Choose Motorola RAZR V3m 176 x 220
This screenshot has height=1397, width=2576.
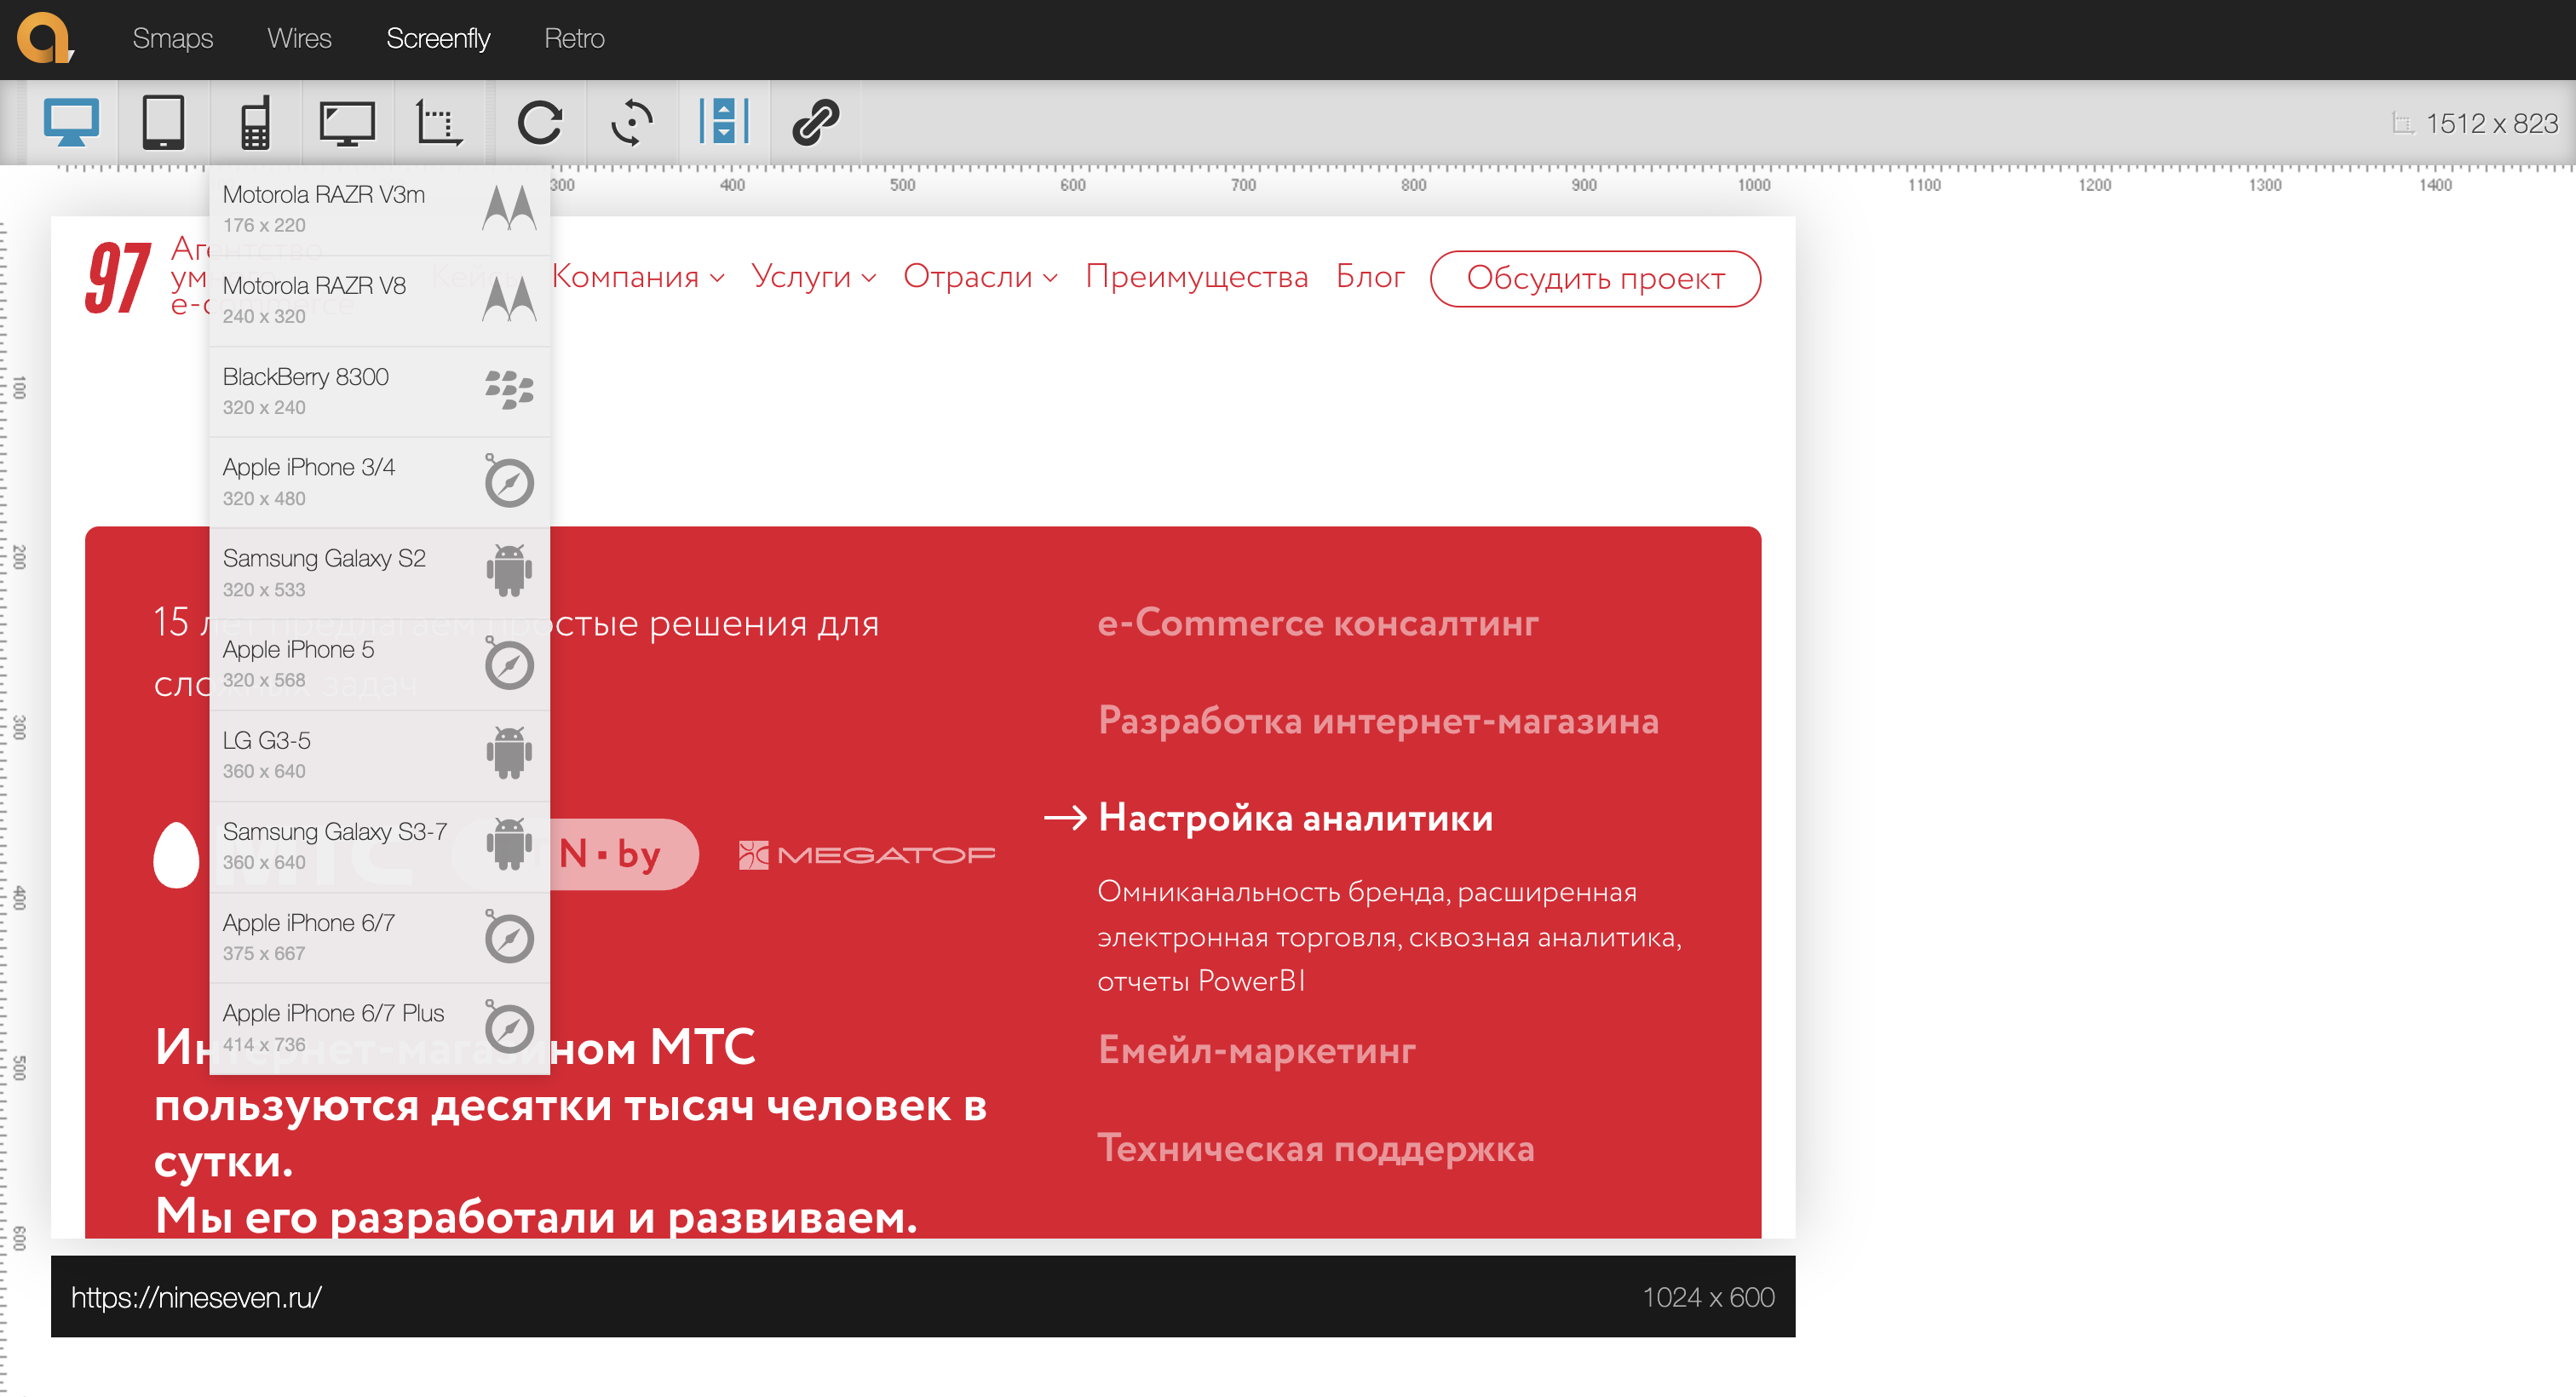pos(380,209)
